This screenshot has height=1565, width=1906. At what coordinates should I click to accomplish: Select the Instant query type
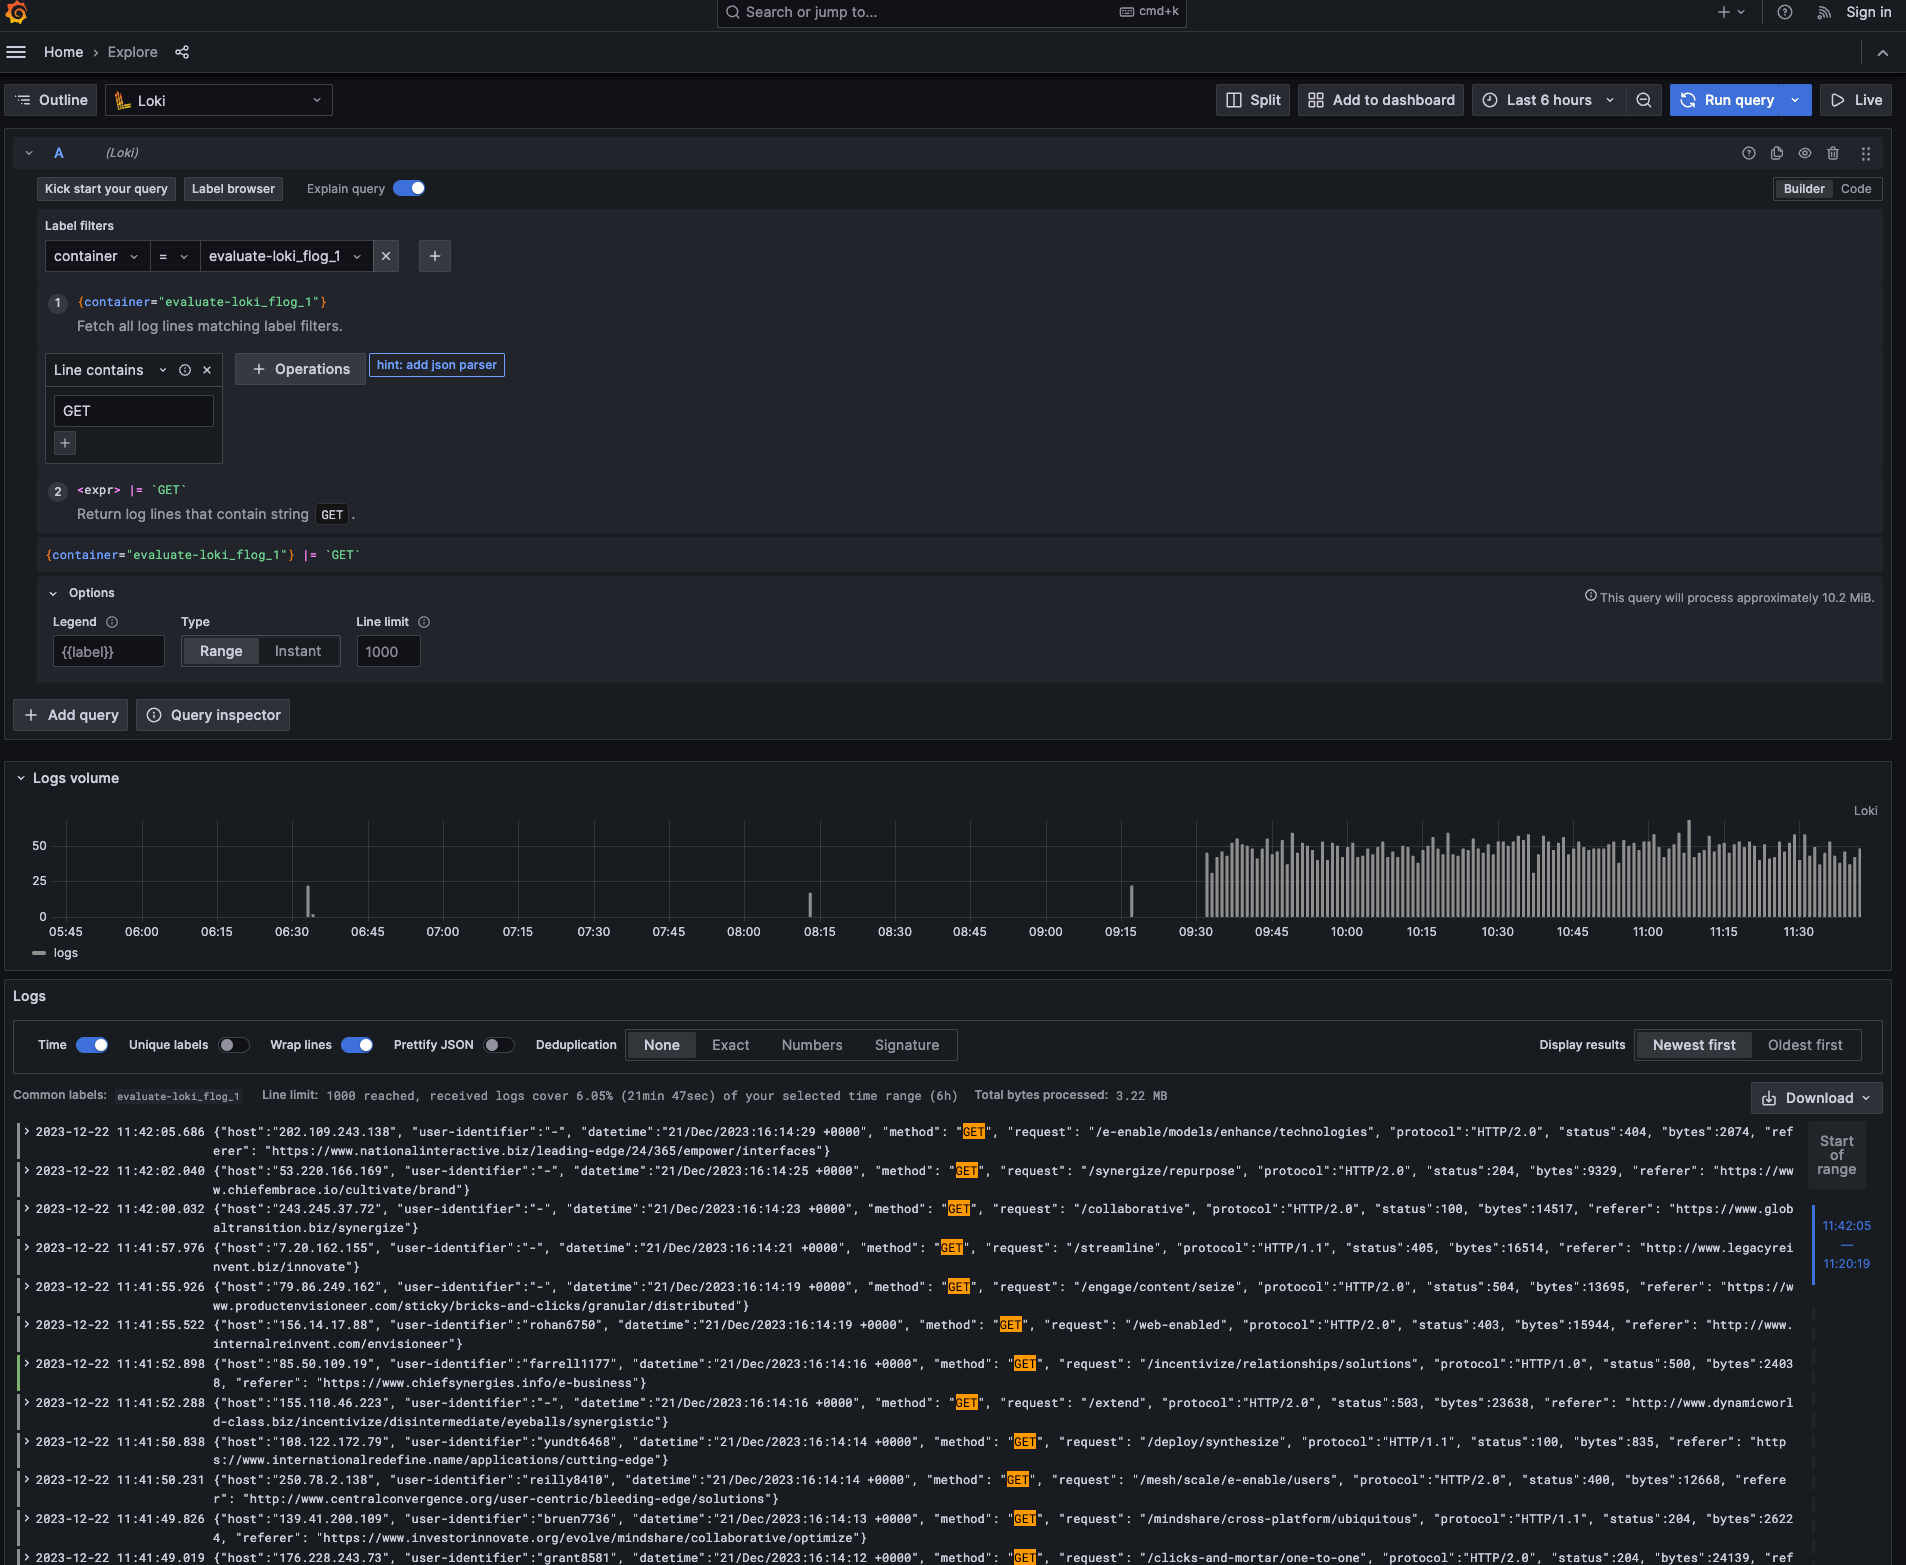click(298, 651)
